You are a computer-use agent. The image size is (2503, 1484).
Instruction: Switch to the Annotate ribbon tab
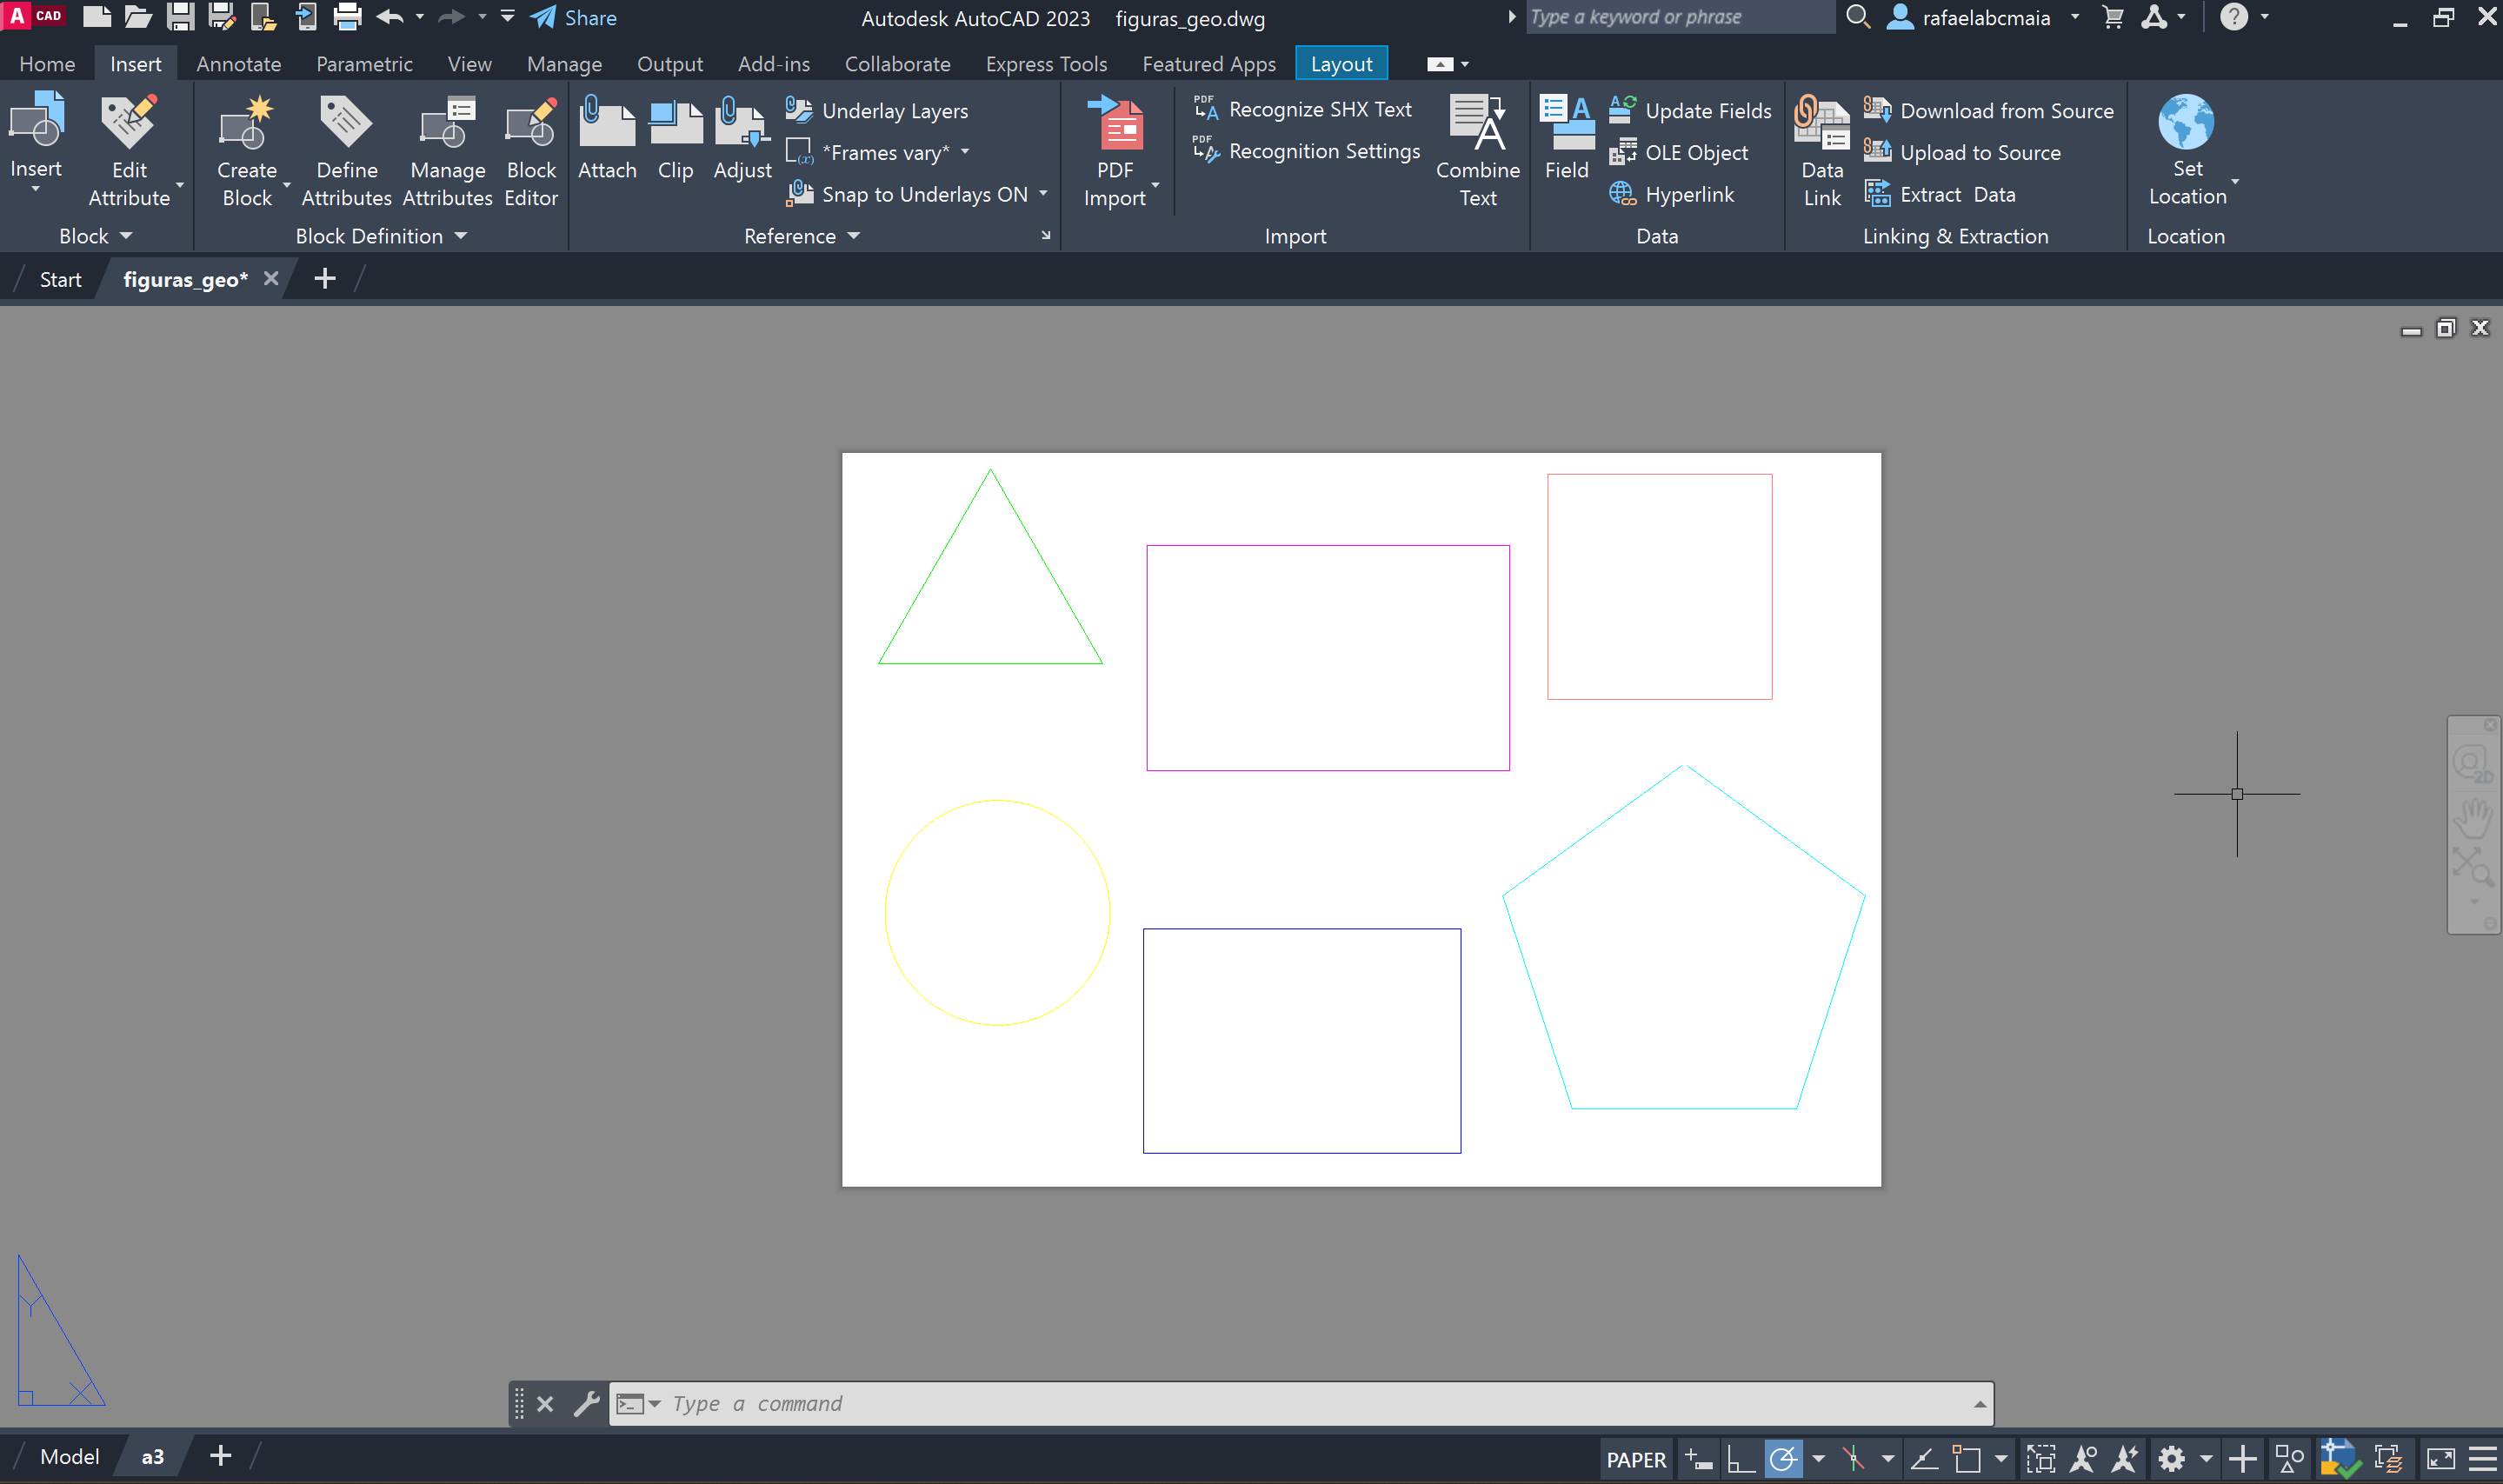(238, 64)
